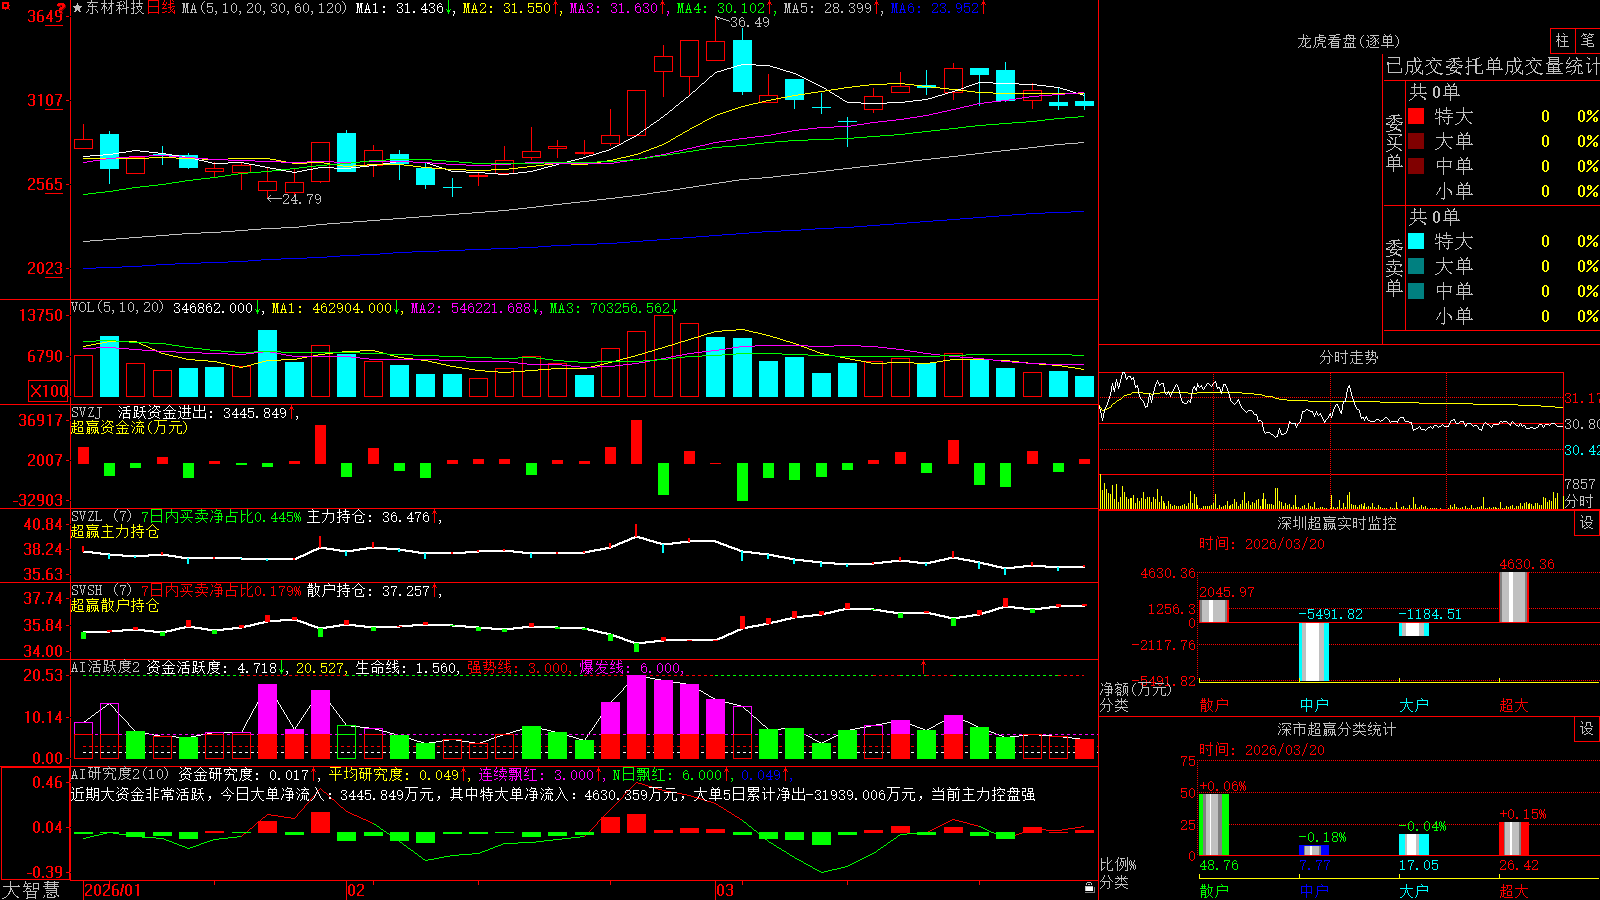Viewport: 1600px width, 900px height.
Task: Click the 大户 bar -1184.51 in realtime monitor
Action: [x=1414, y=629]
